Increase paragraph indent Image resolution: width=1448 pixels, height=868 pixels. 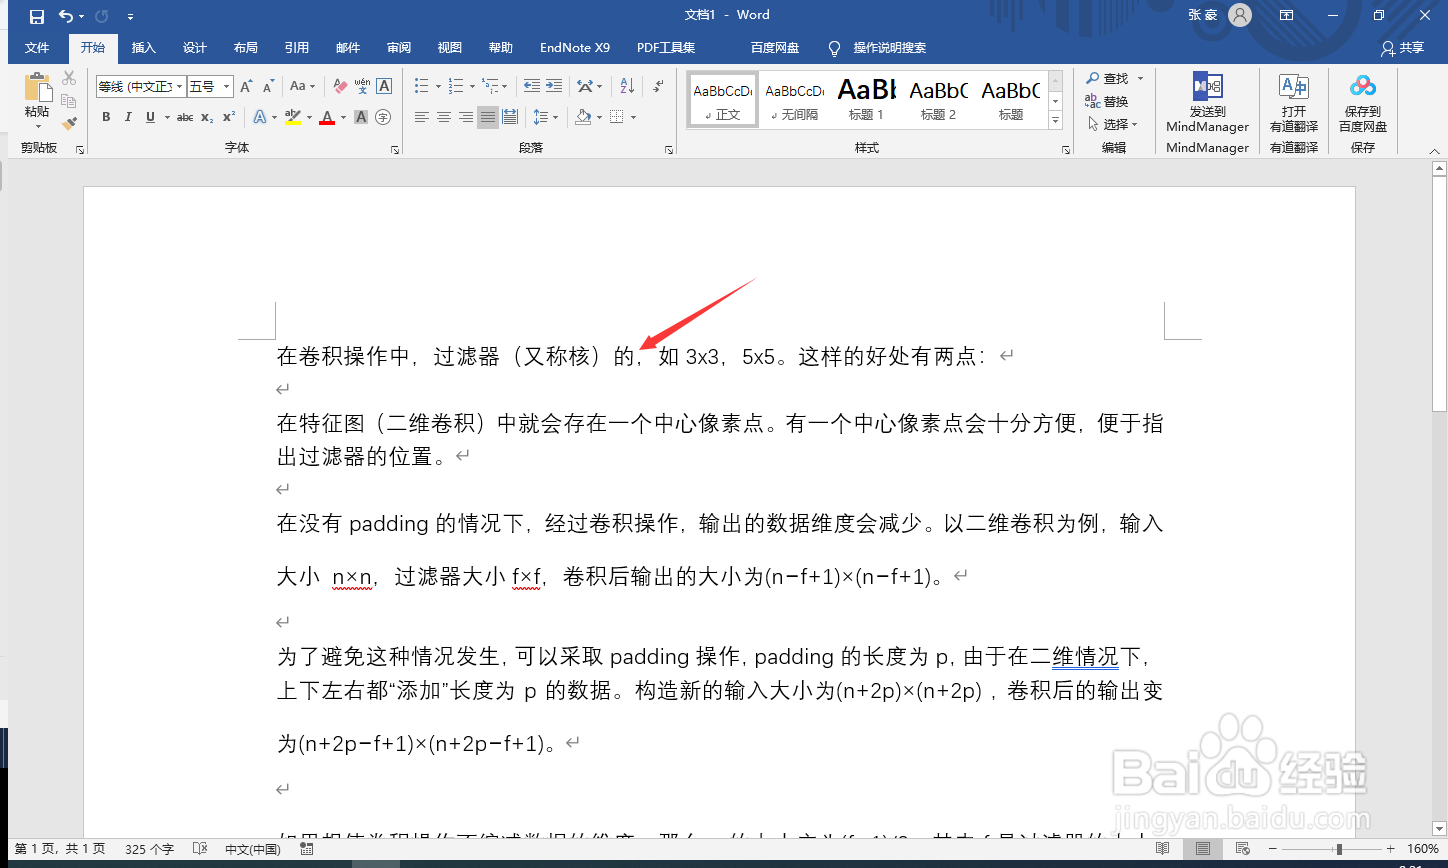554,87
